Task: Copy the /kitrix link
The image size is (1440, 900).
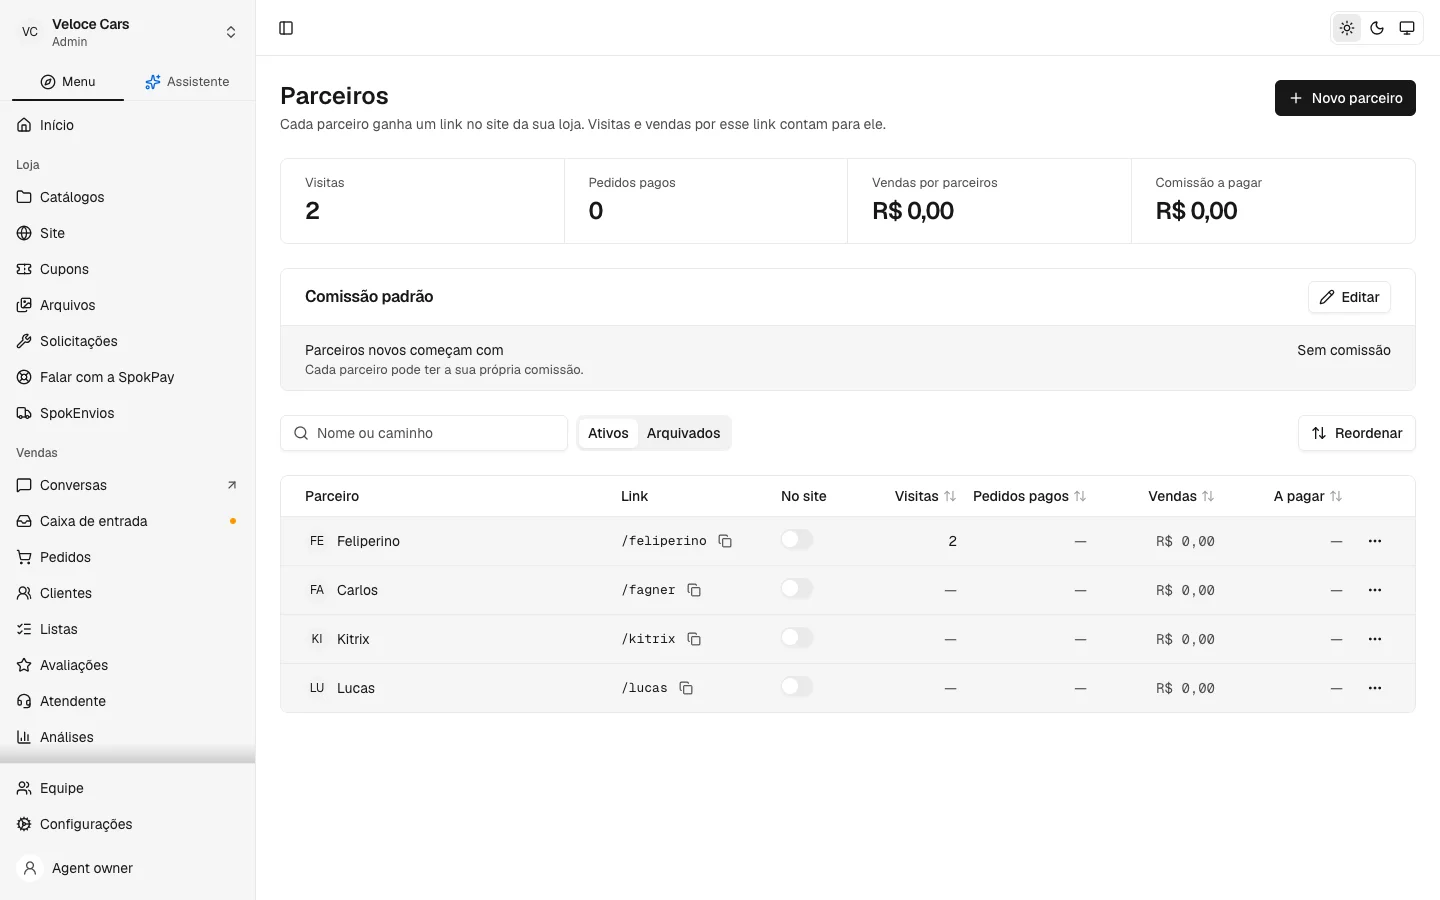Action: coord(694,639)
